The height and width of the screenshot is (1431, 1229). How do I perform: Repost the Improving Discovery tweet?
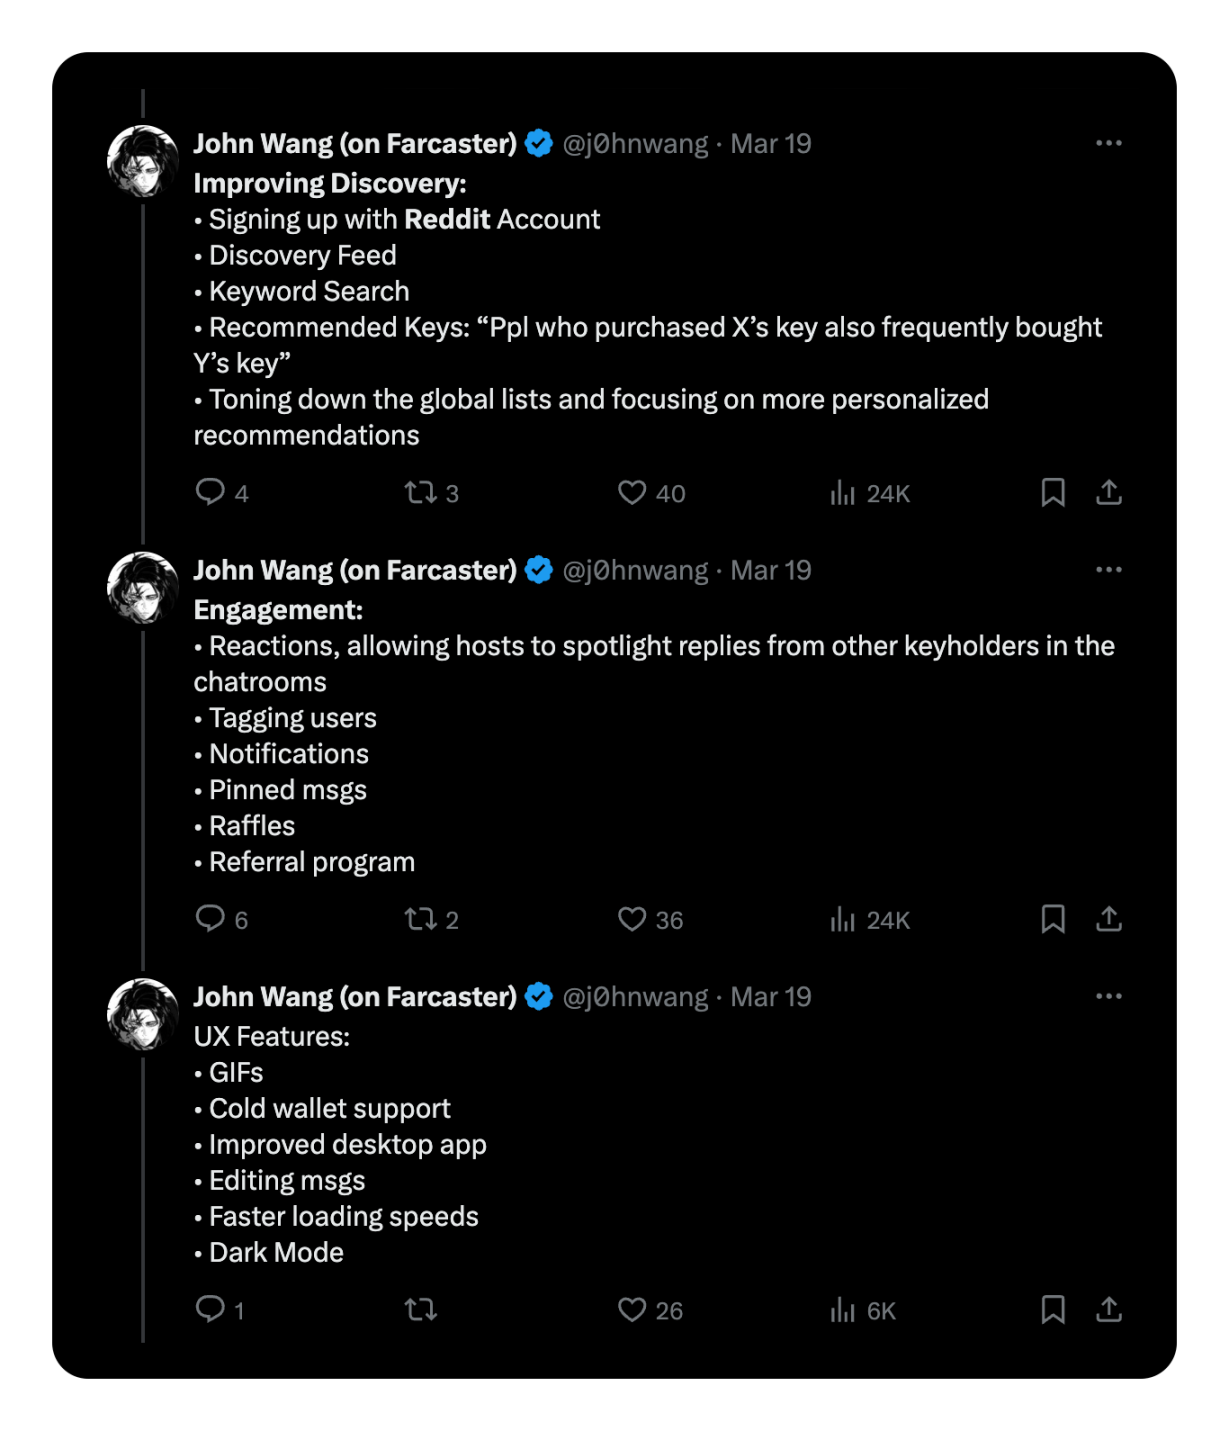pyautogui.click(x=420, y=492)
